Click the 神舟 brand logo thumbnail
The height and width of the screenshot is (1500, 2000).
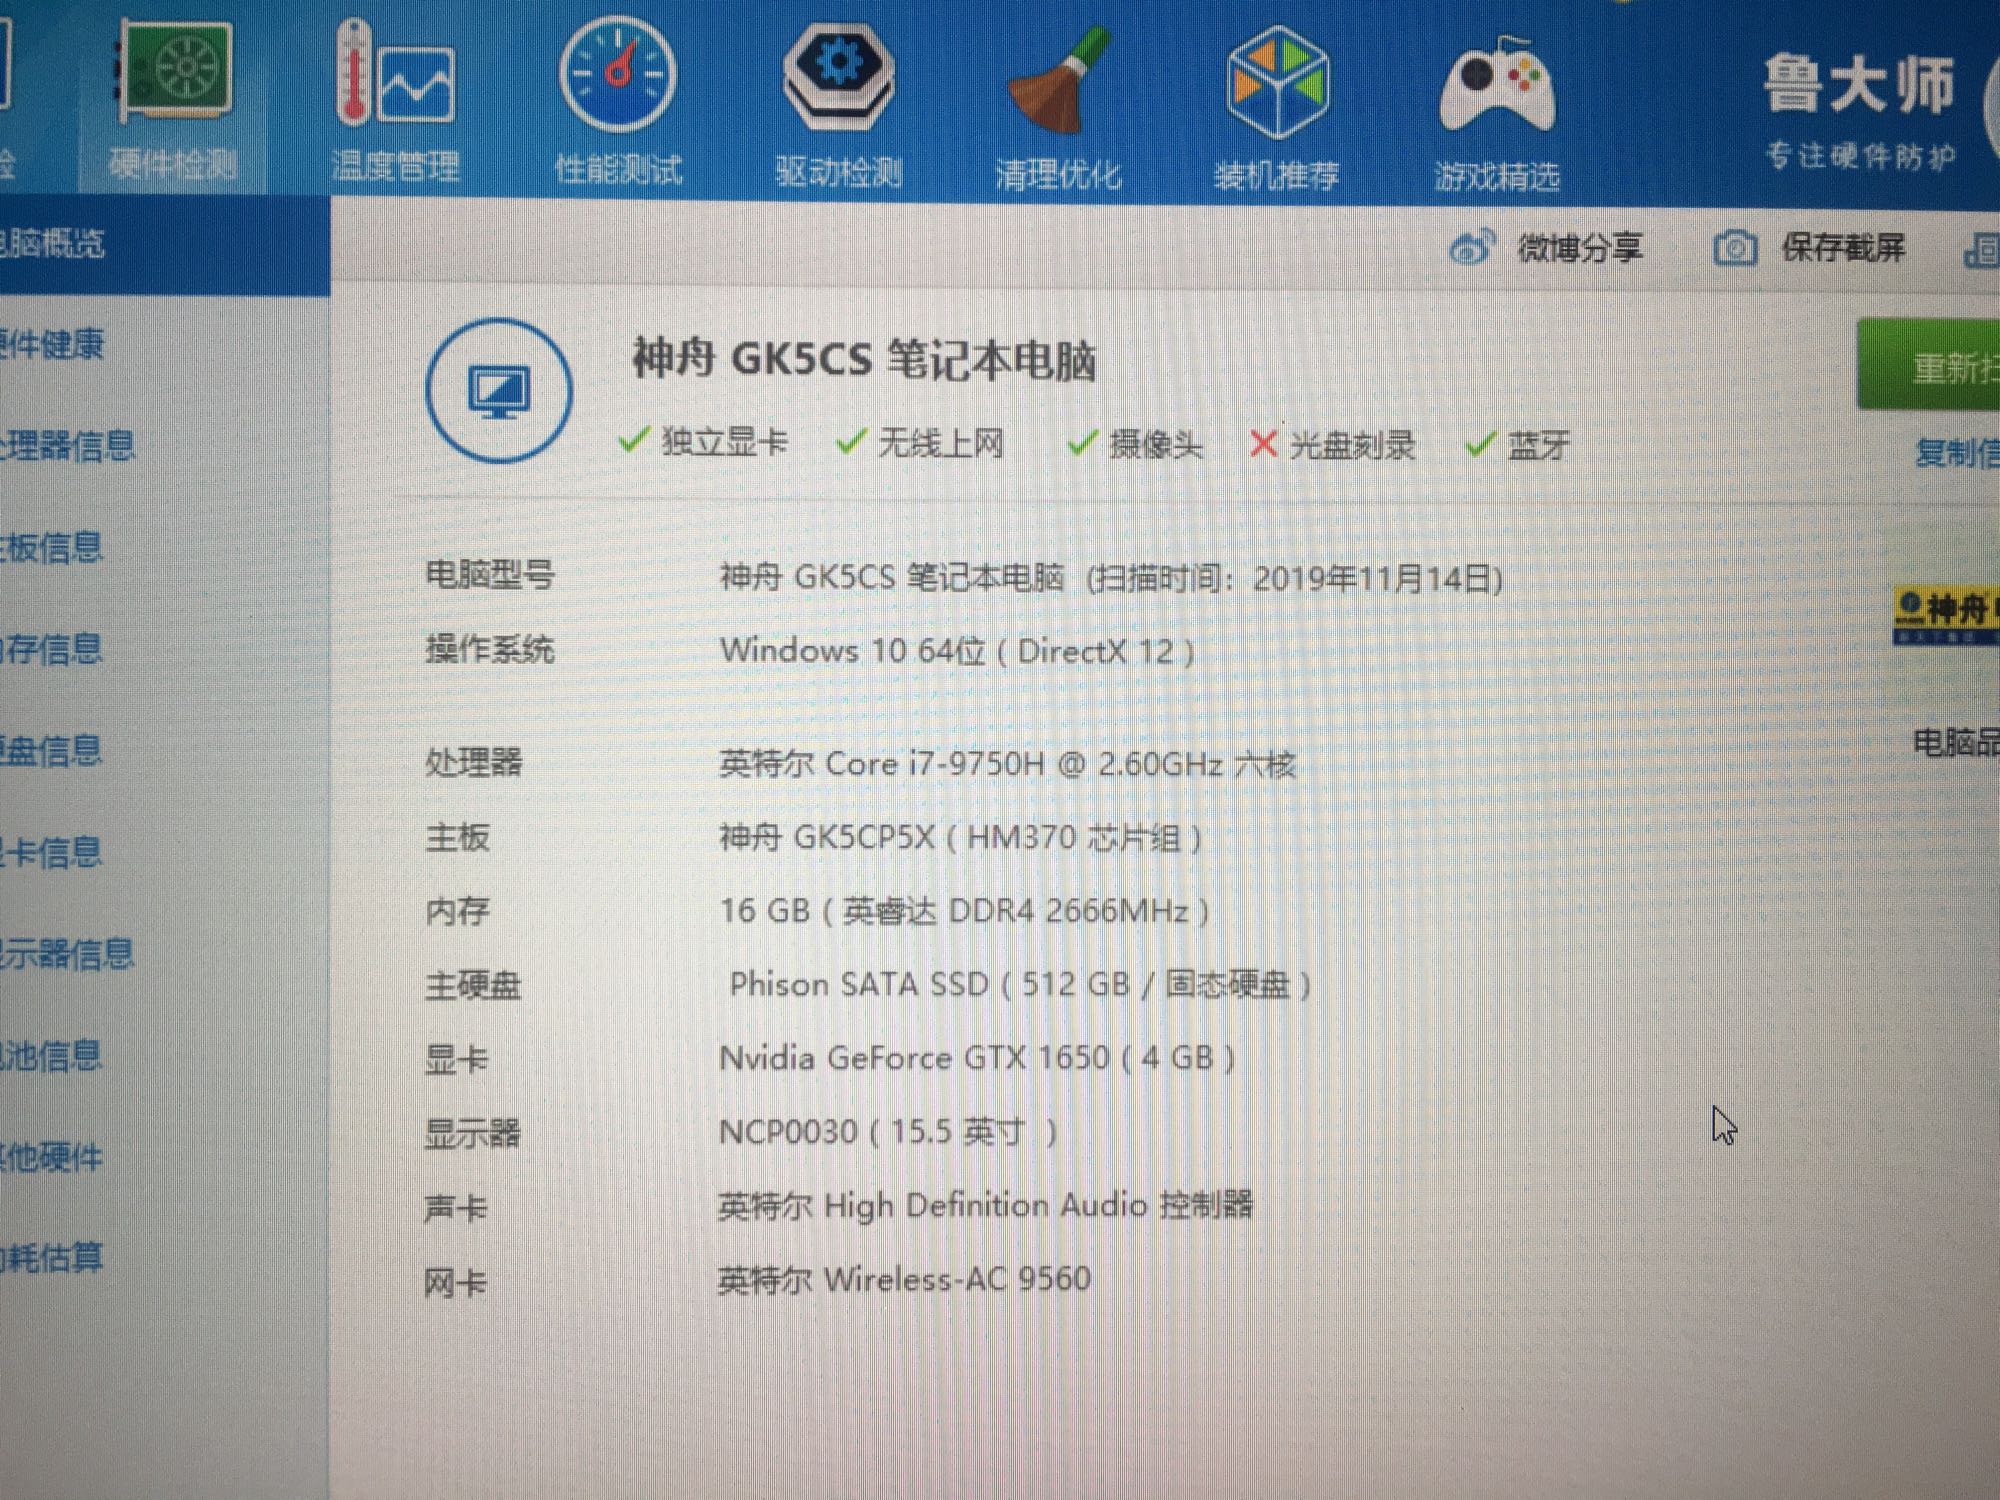click(1945, 615)
